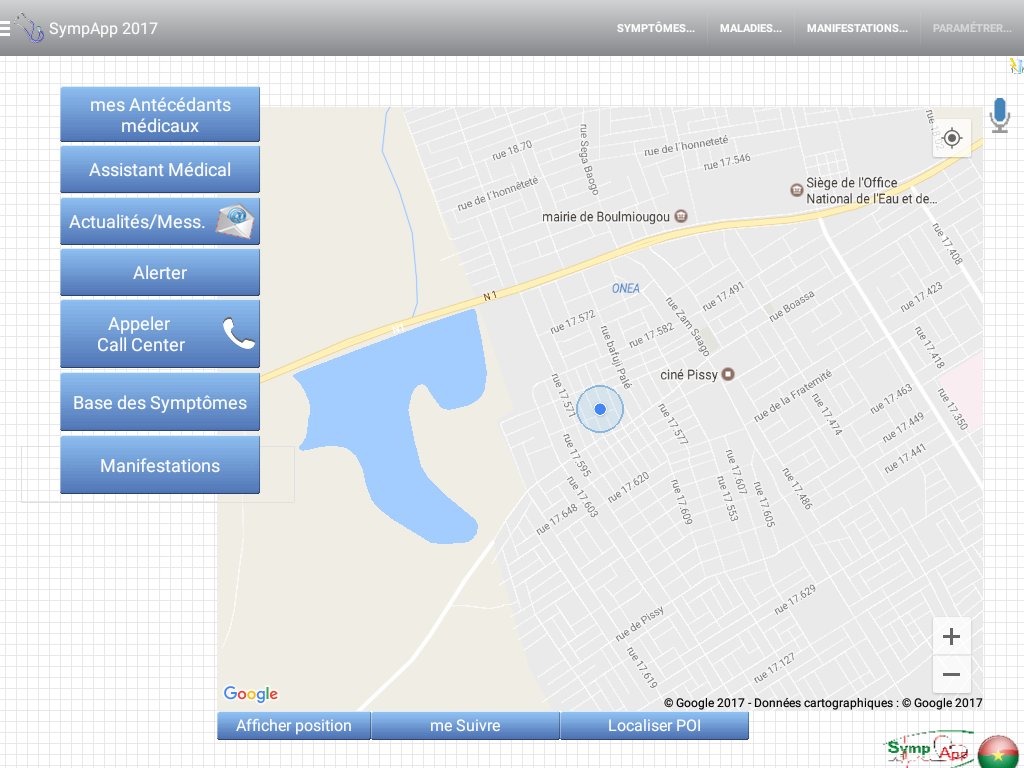1024x768 pixels.
Task: Click the rue 17.629 label
Action: tap(795, 600)
